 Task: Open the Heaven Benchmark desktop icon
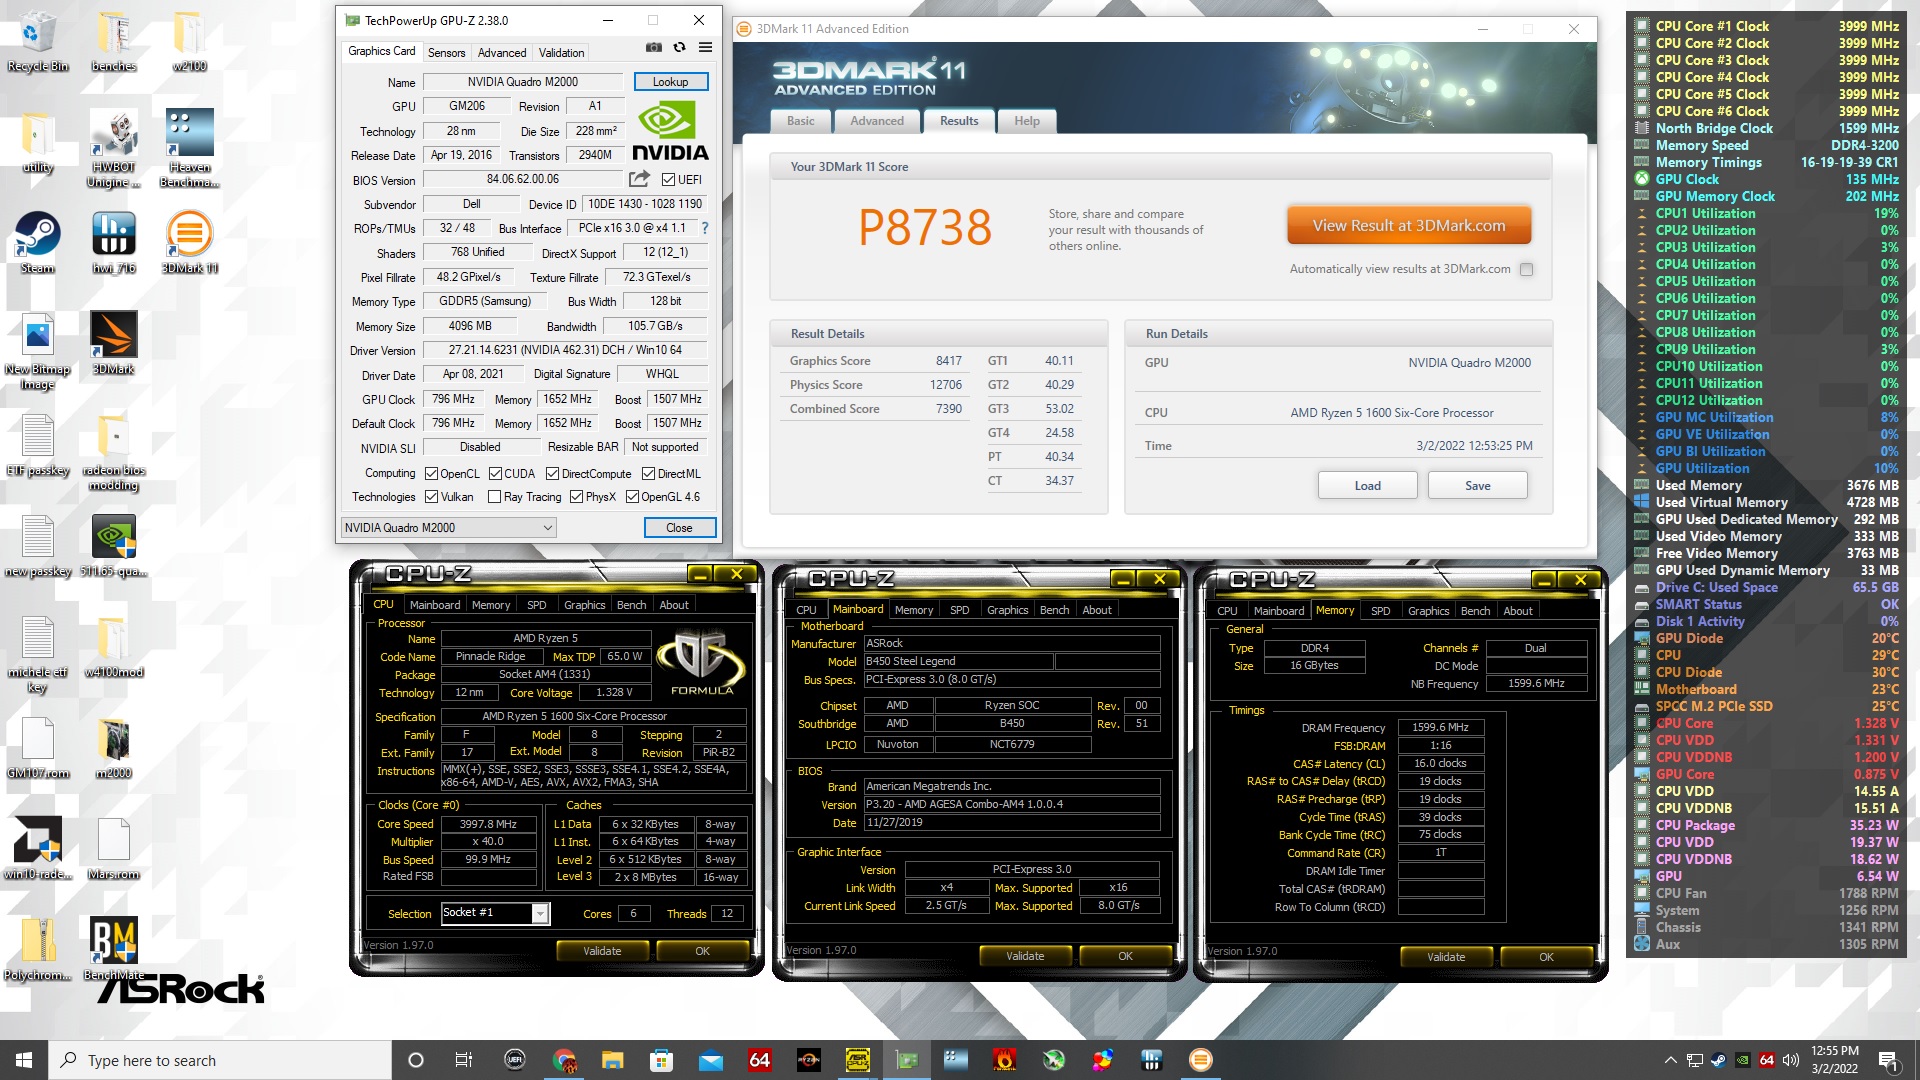point(189,149)
